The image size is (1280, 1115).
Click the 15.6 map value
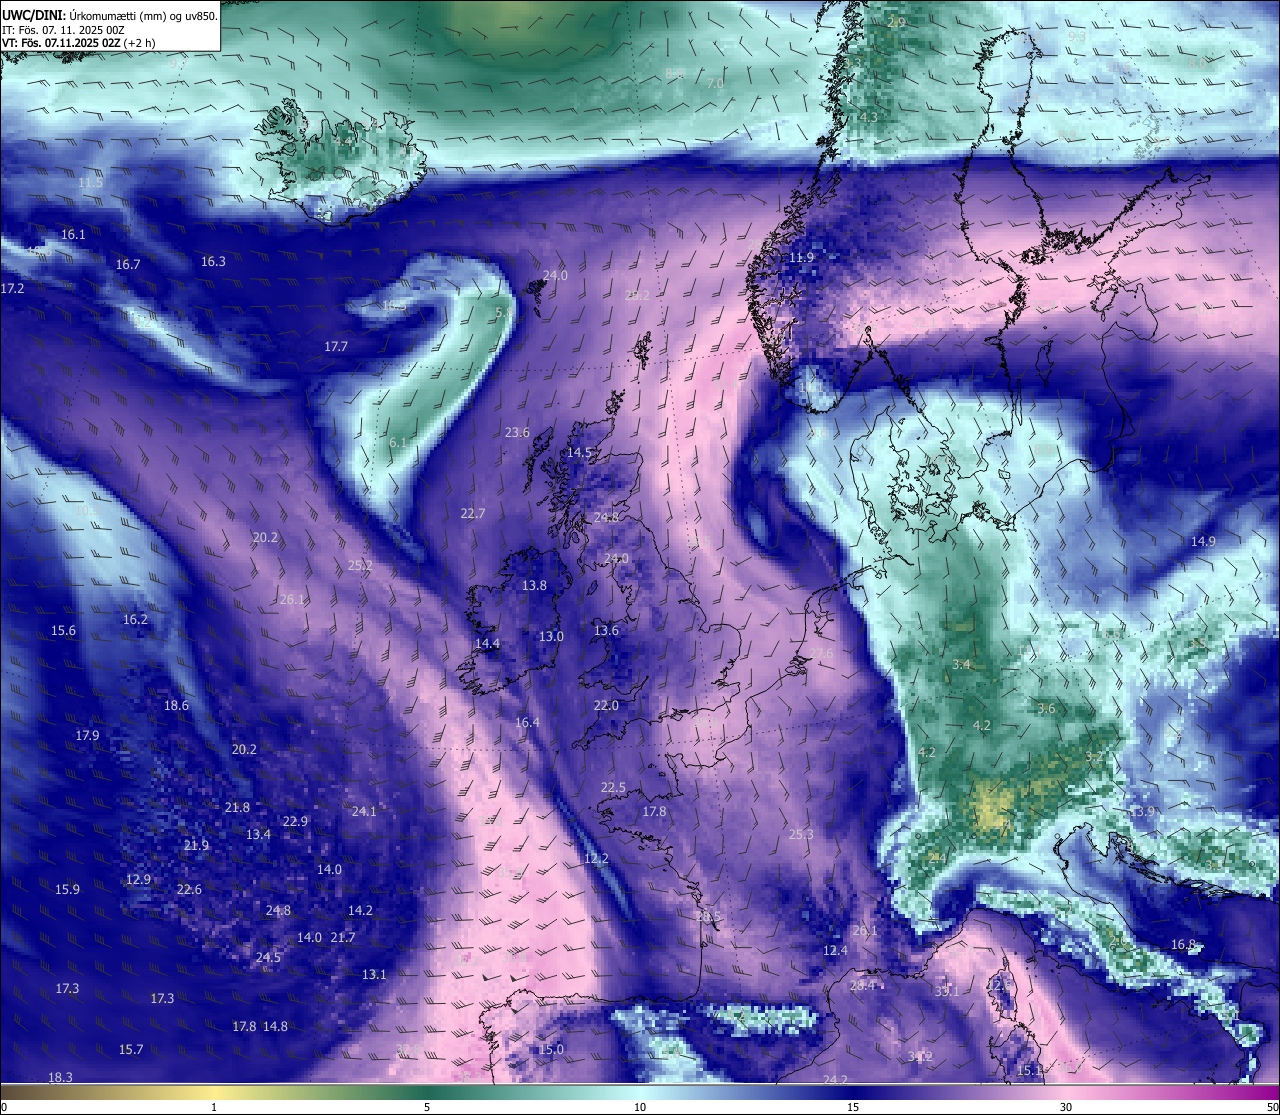(x=63, y=631)
